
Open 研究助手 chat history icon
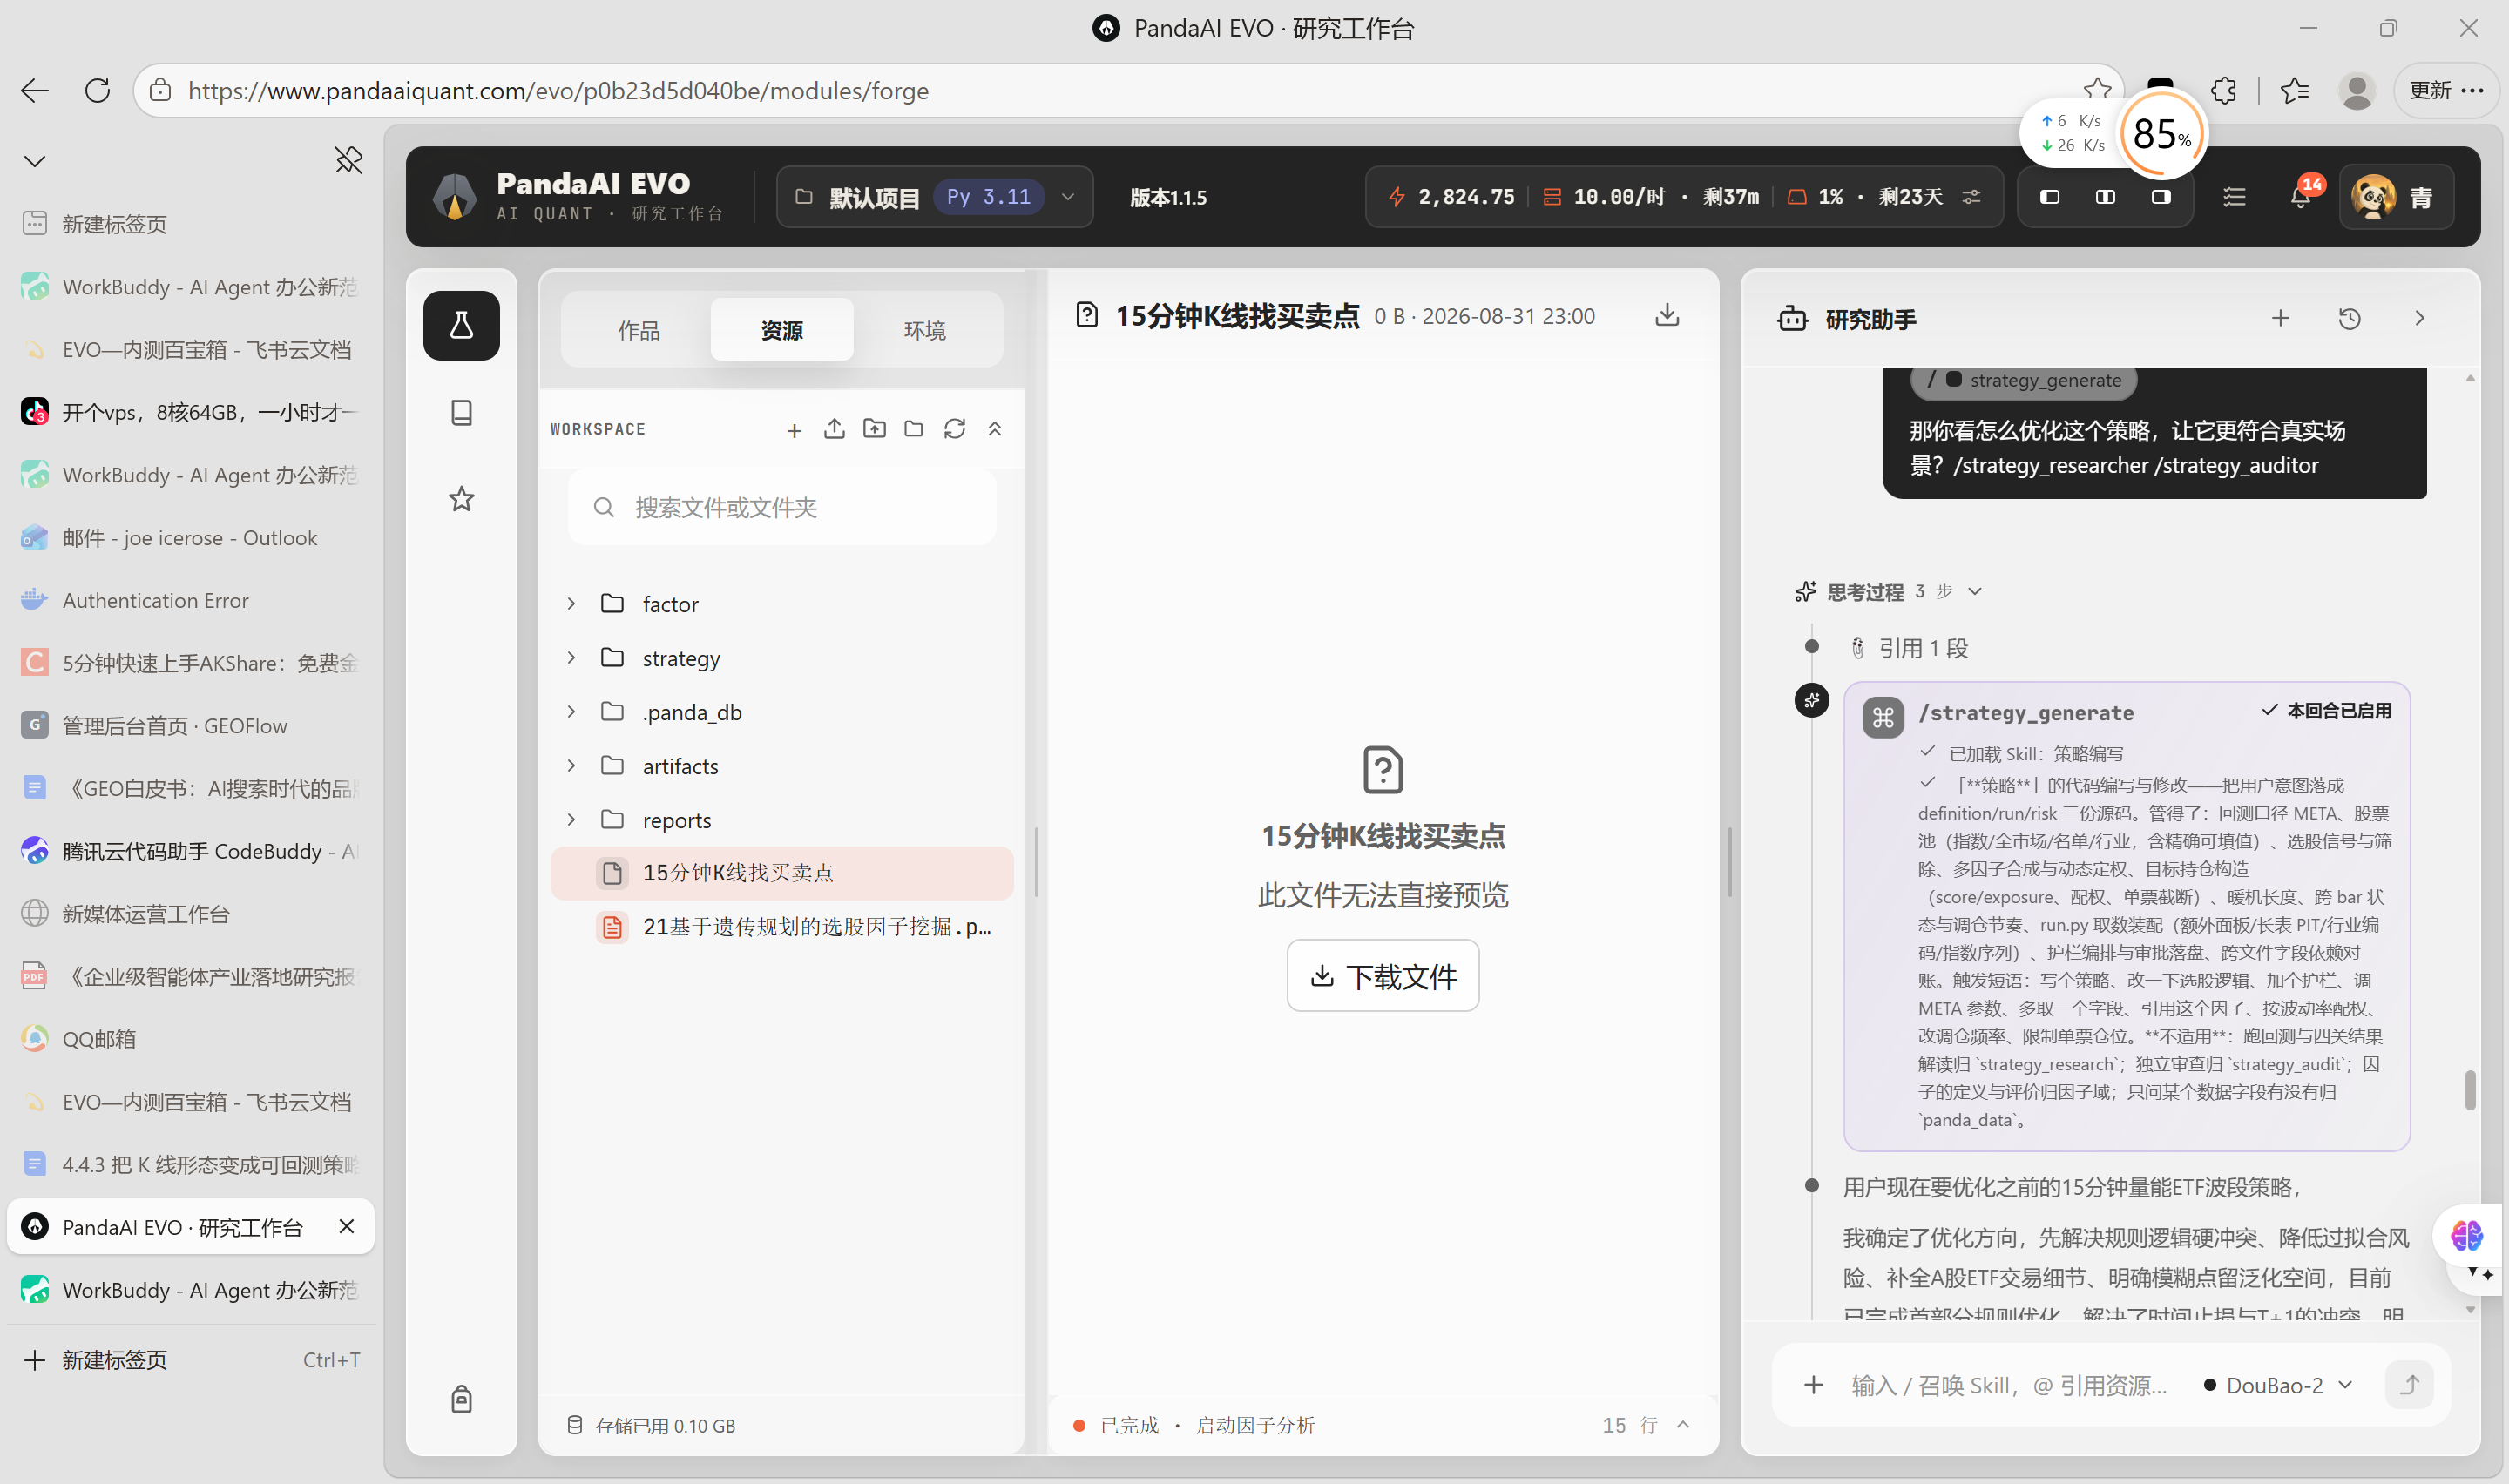pyautogui.click(x=2349, y=318)
